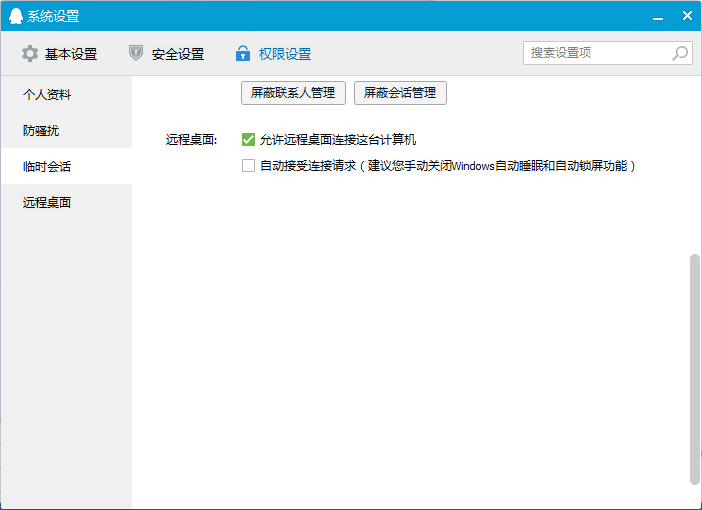This screenshot has width=702, height=510.
Task: Close the 系统设置 window
Action: (x=687, y=16)
